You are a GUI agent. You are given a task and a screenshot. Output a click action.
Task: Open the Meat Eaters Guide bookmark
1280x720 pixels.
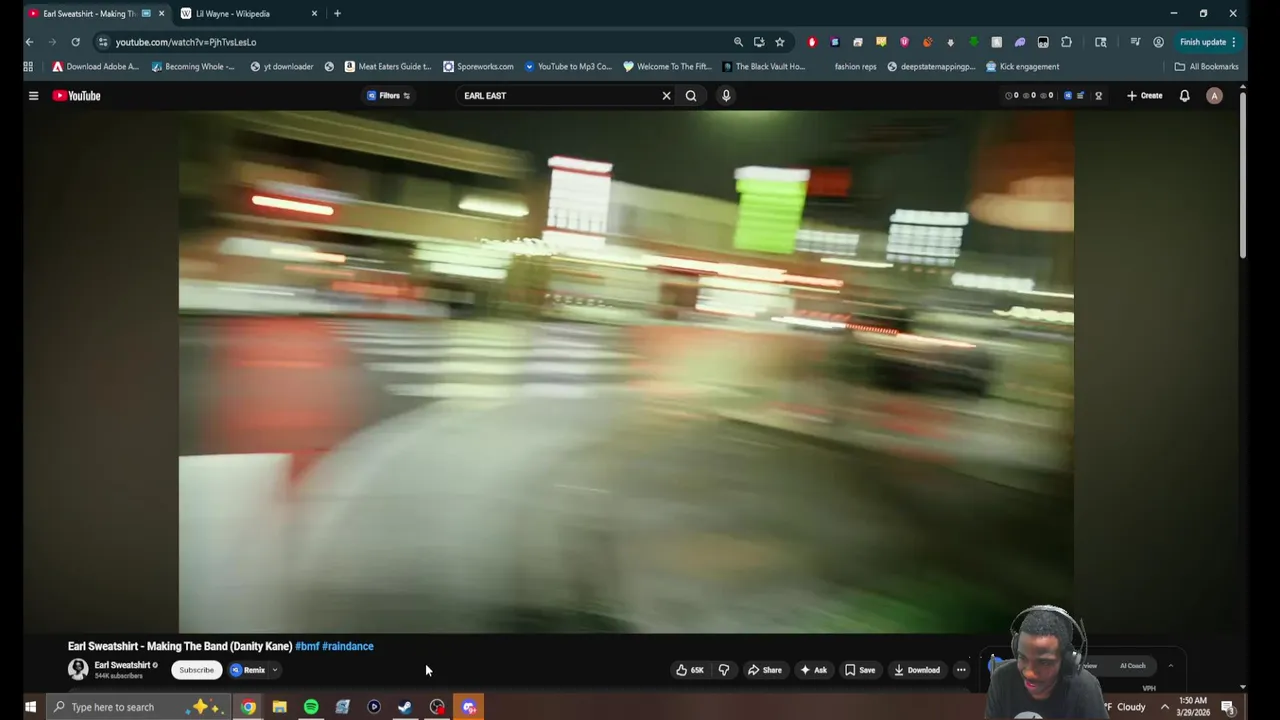(x=387, y=67)
